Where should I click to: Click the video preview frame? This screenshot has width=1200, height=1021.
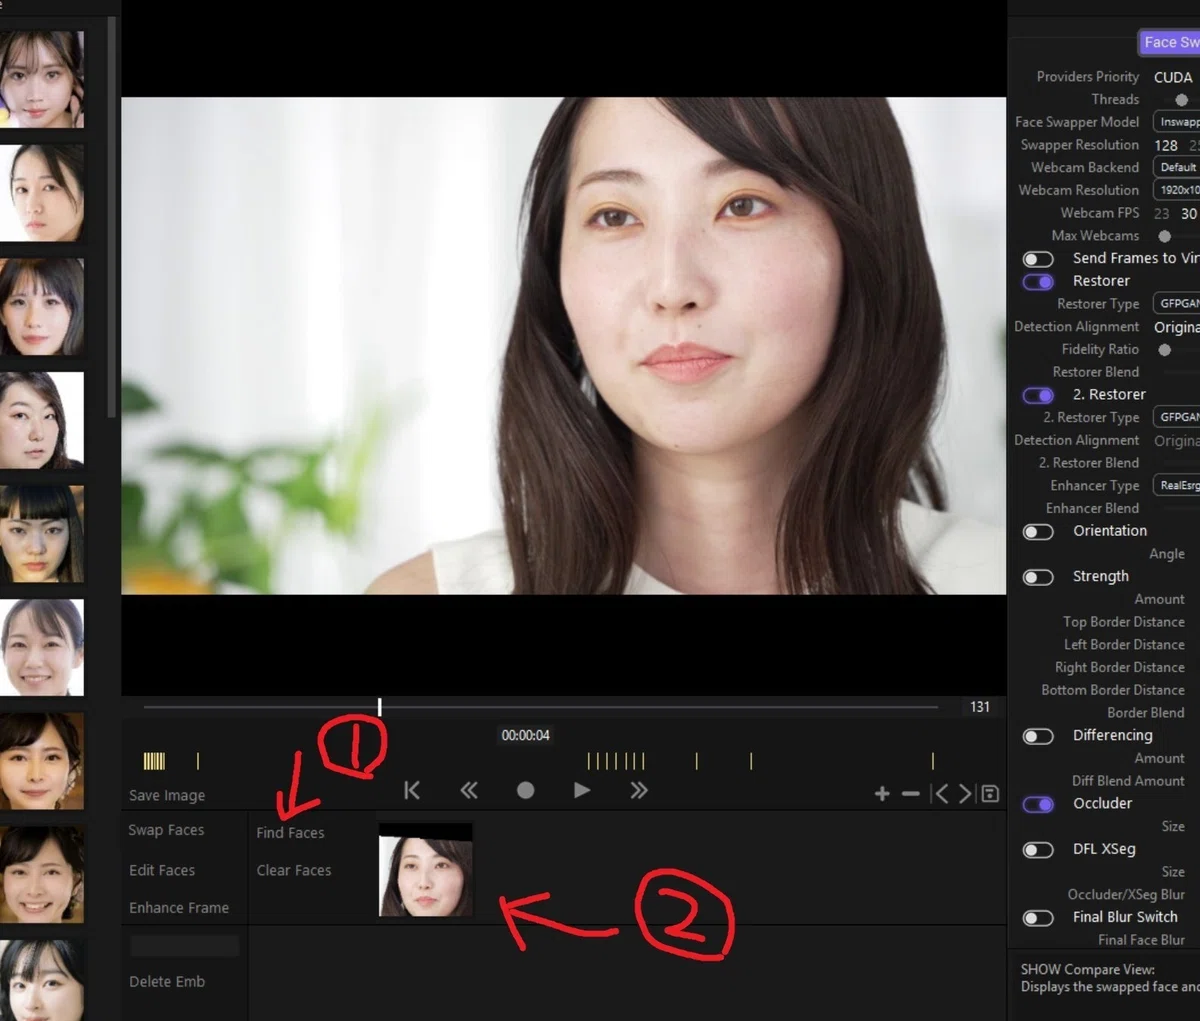(x=563, y=346)
